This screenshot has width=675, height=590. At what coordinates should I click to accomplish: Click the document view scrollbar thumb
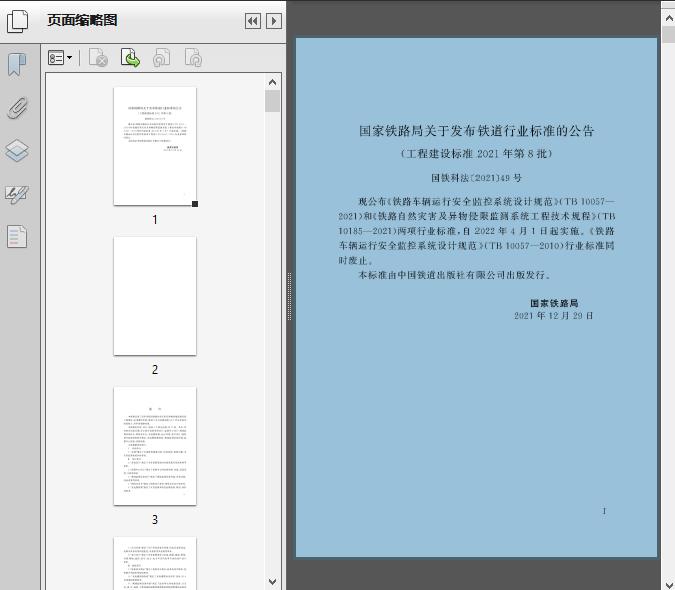tap(669, 34)
